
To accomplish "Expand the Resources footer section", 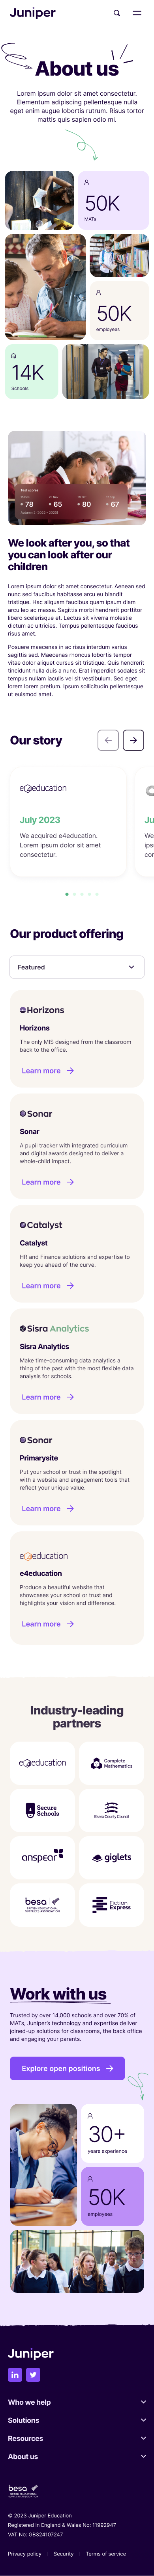I will [x=77, y=2438].
